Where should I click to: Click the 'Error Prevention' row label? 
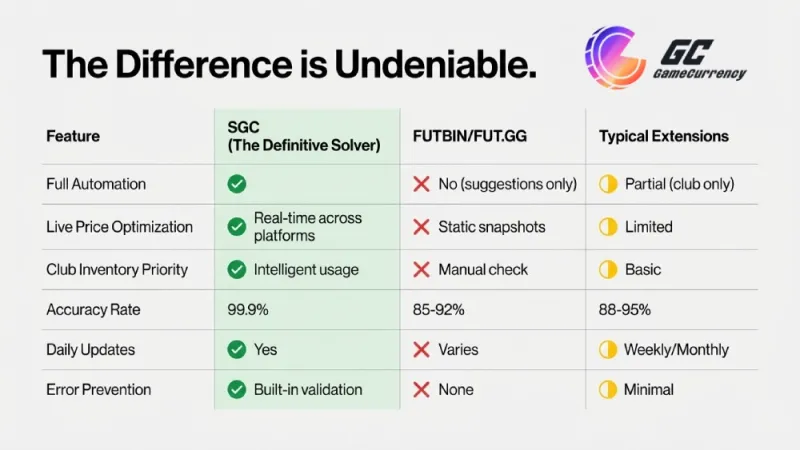(x=98, y=389)
